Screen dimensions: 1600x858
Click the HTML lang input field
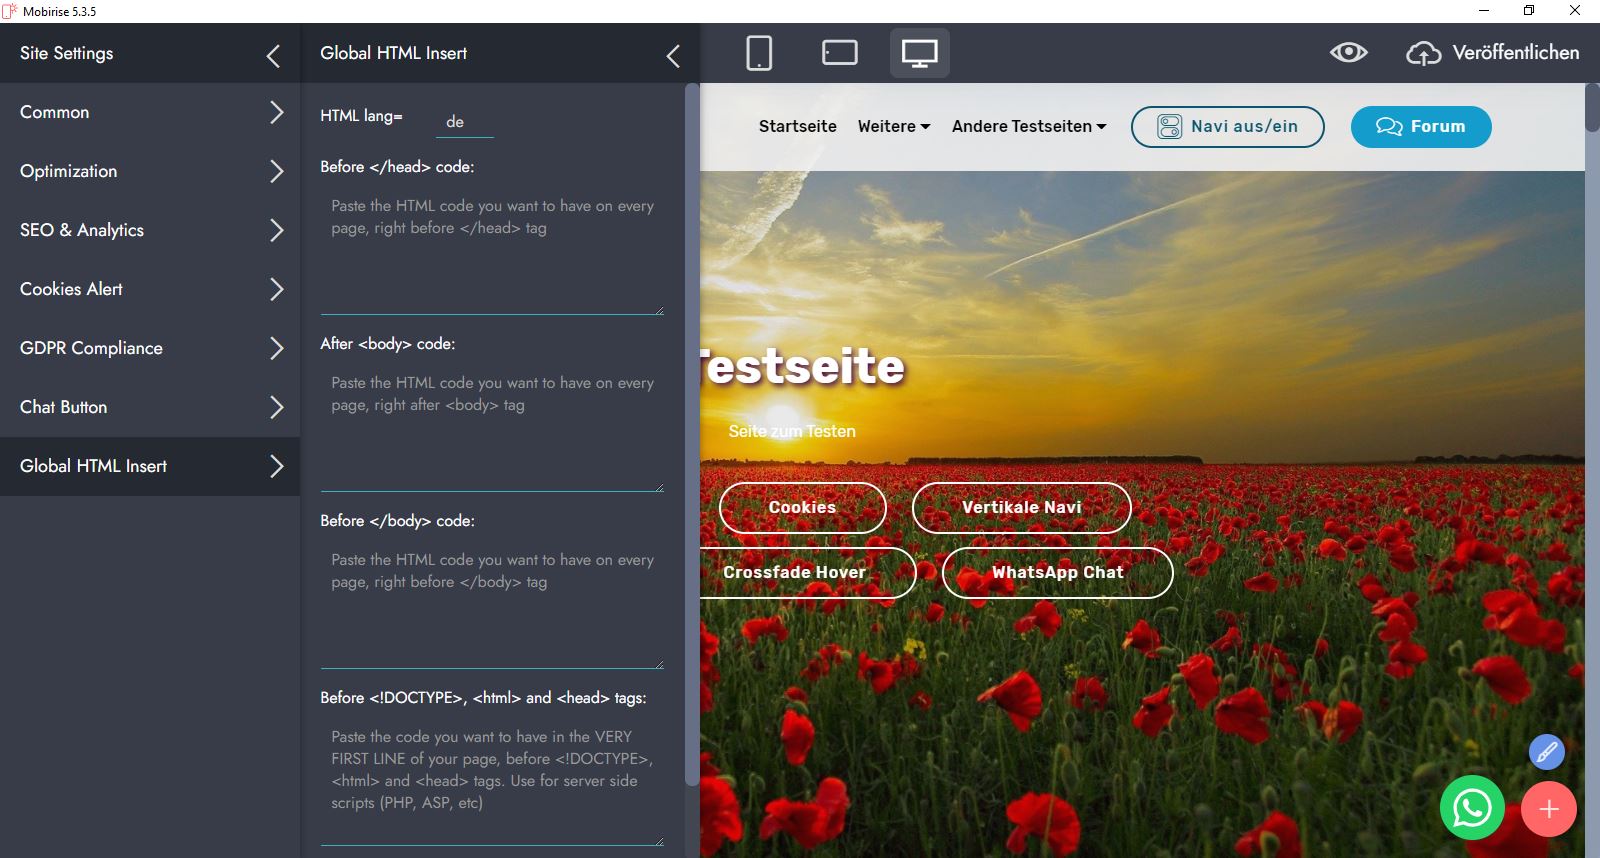(464, 122)
